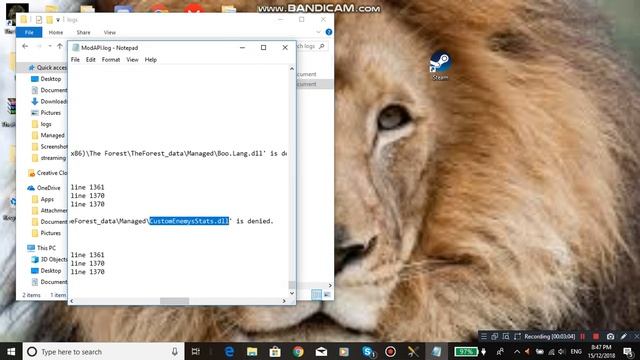Stop the Bandicam recording

point(596,336)
